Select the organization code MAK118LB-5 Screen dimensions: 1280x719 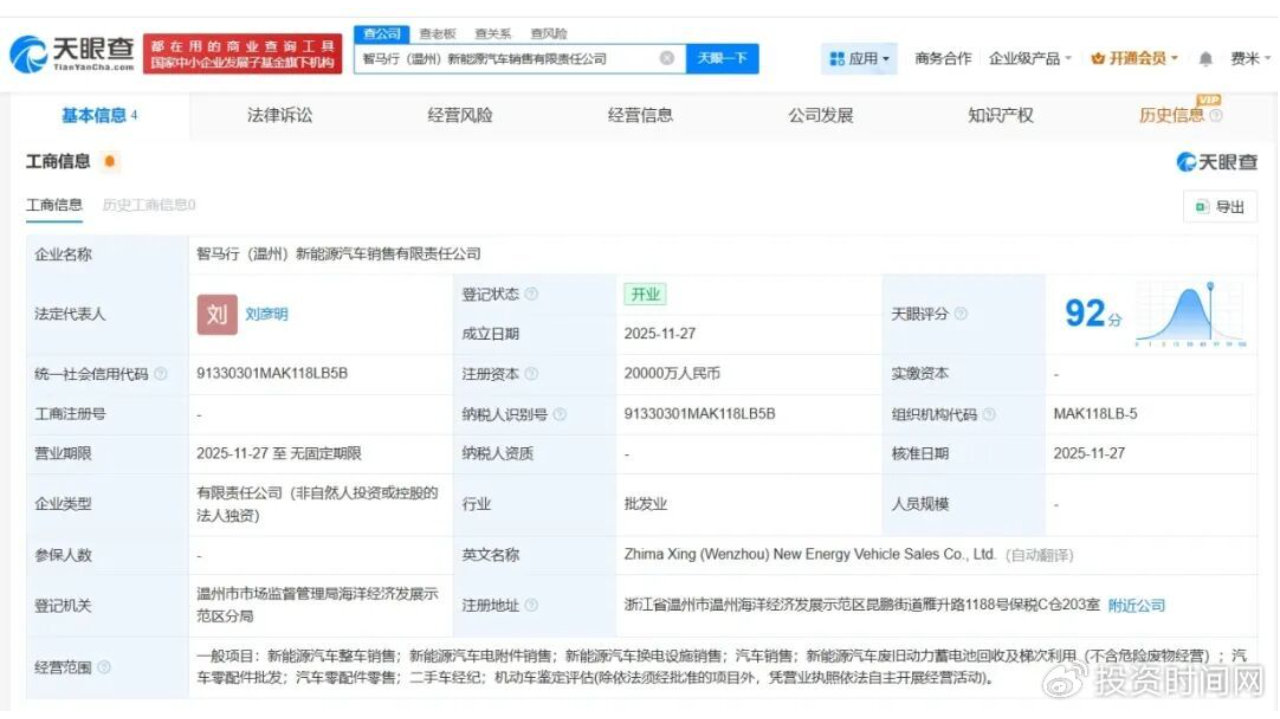pyautogui.click(x=1095, y=413)
